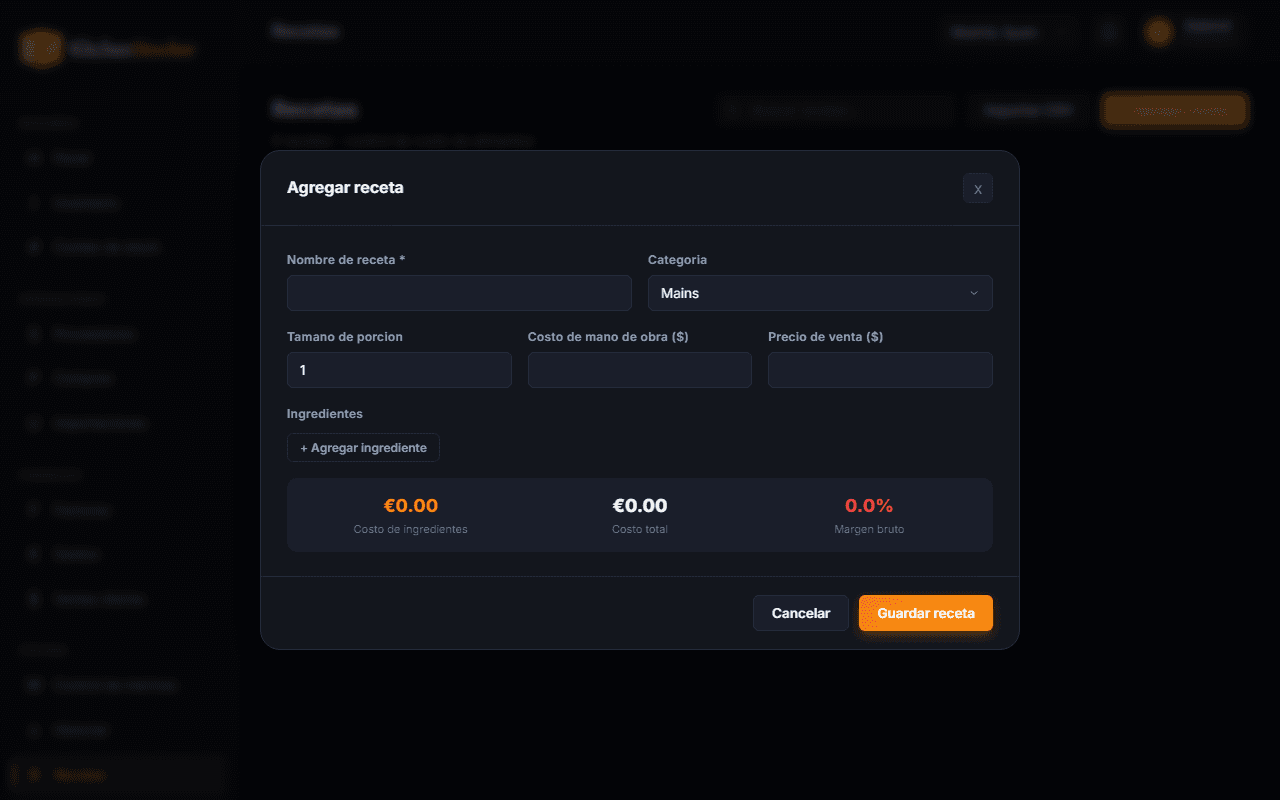Focus the Costo de mano de obra field
1280x800 pixels.
(640, 370)
